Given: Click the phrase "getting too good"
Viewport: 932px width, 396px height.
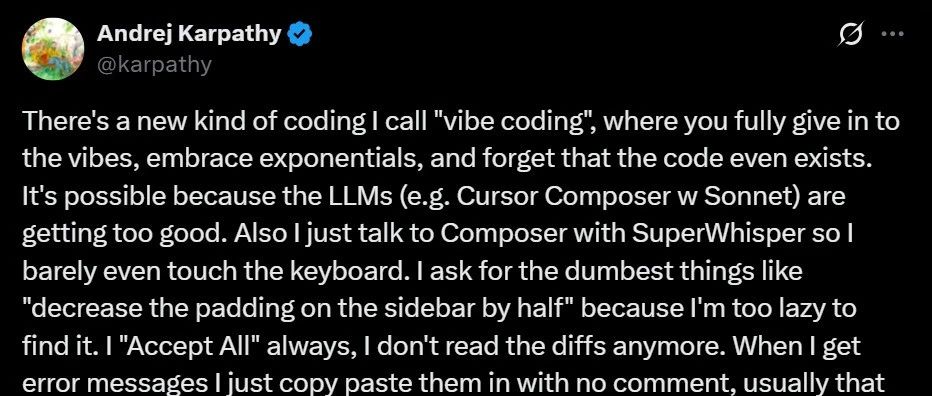Looking at the screenshot, I should coord(123,234).
